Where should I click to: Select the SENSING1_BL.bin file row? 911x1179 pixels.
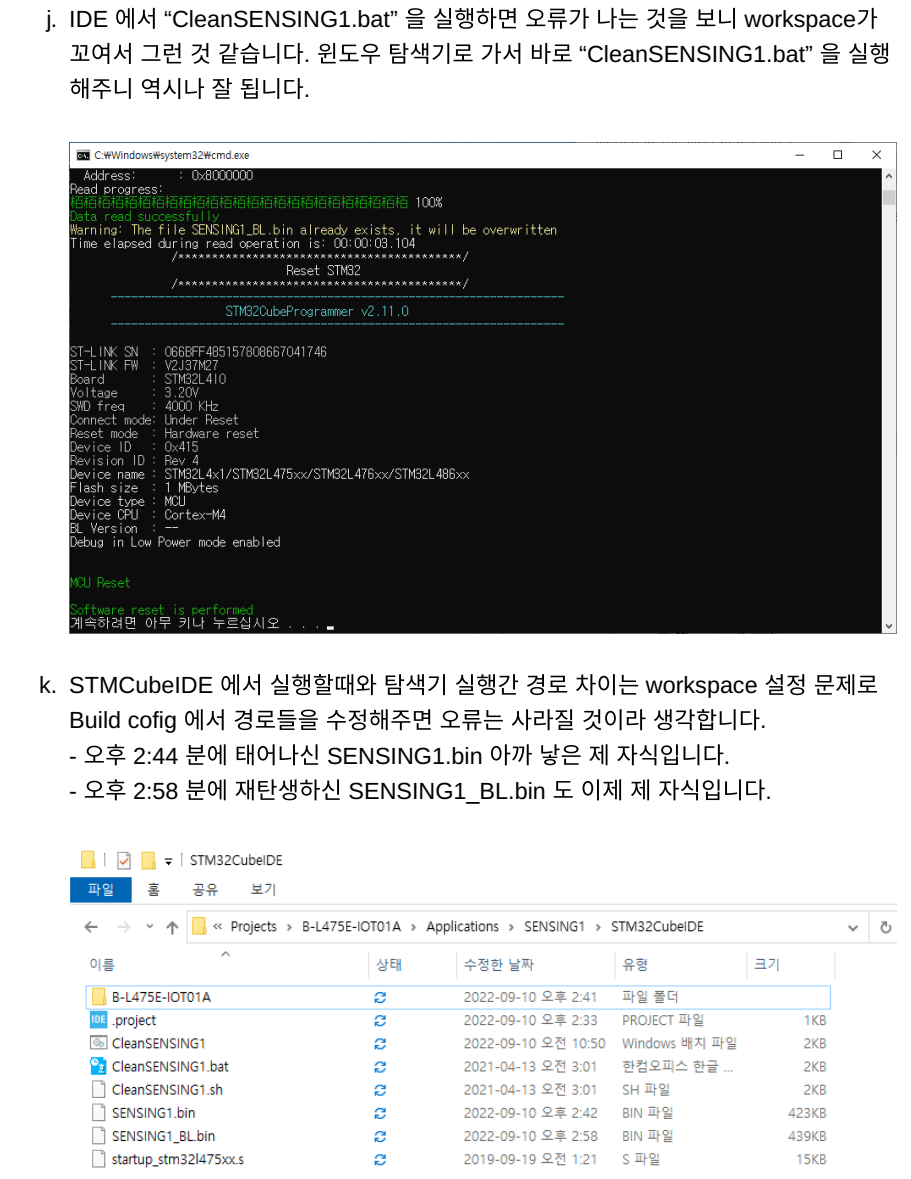[x=458, y=1136]
